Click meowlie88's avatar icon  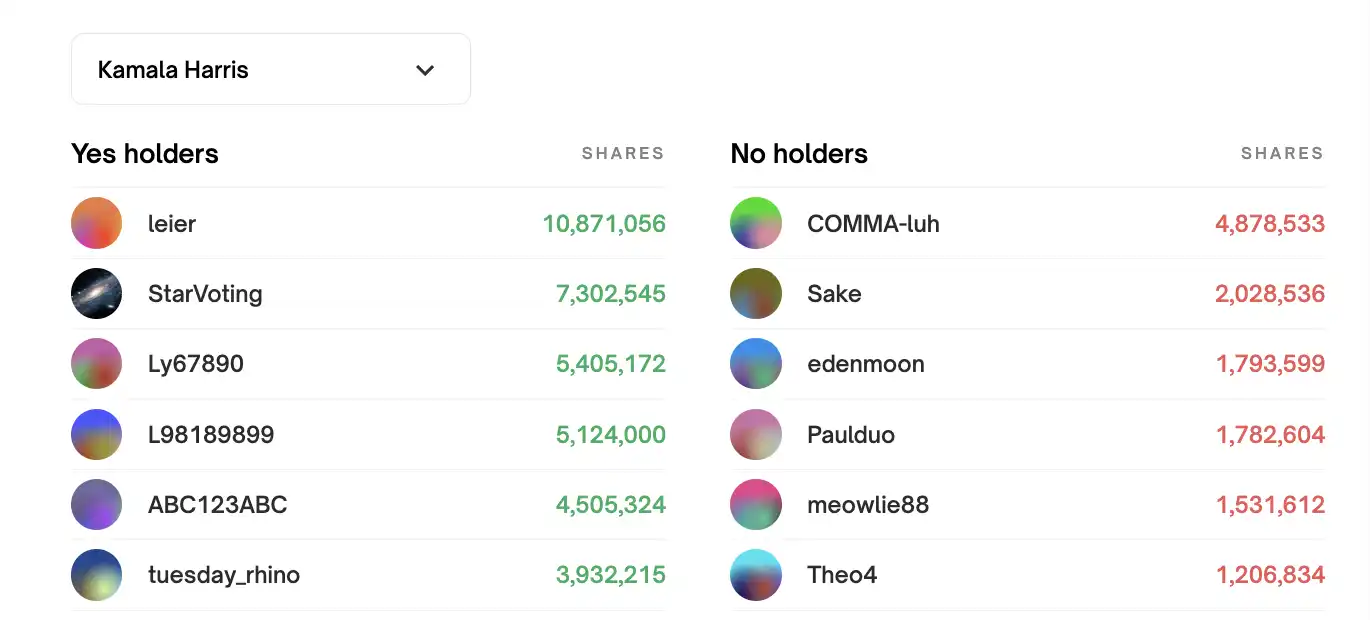pos(756,505)
